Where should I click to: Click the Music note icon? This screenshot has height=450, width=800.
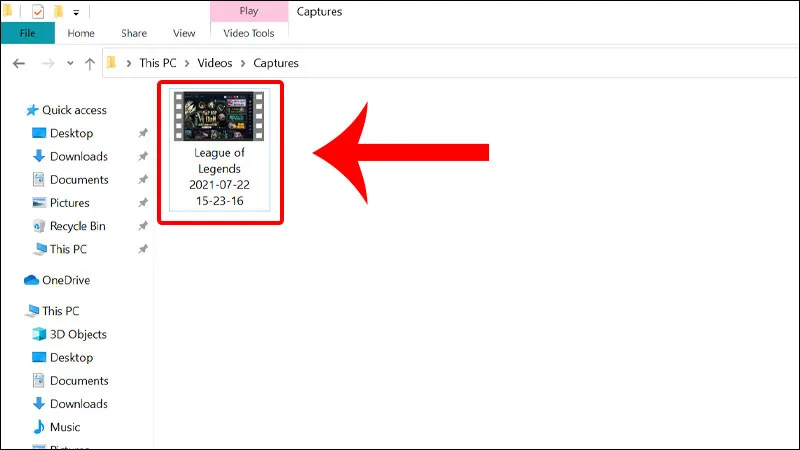(39, 427)
